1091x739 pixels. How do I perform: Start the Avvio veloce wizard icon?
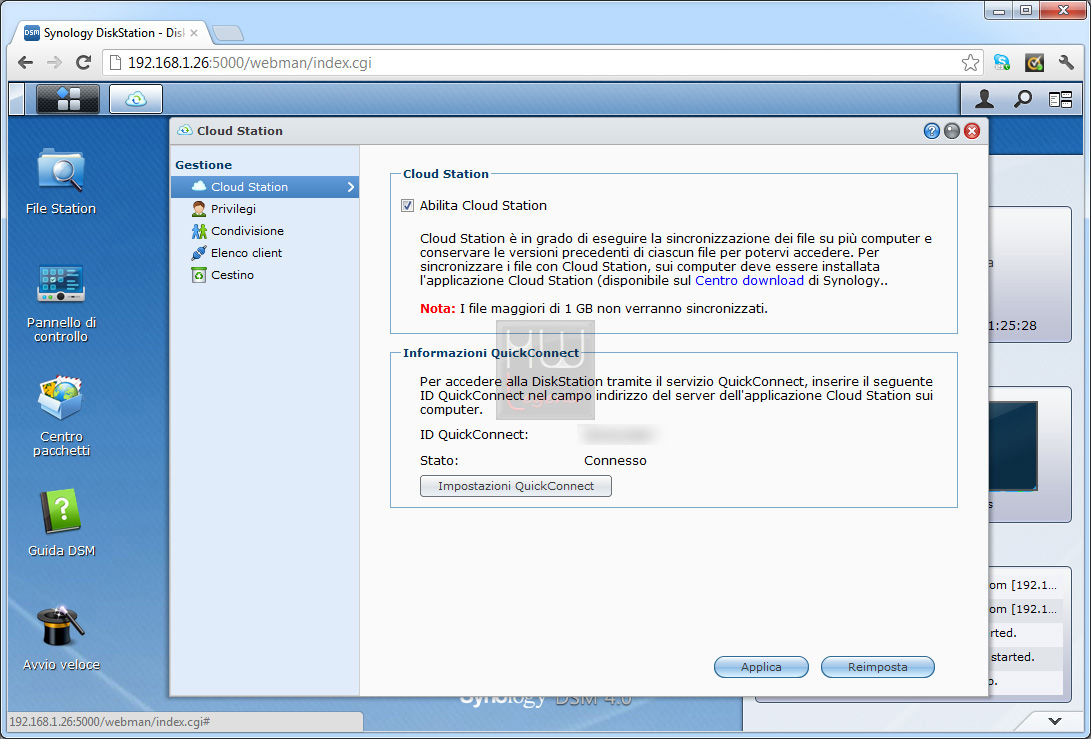click(x=61, y=638)
